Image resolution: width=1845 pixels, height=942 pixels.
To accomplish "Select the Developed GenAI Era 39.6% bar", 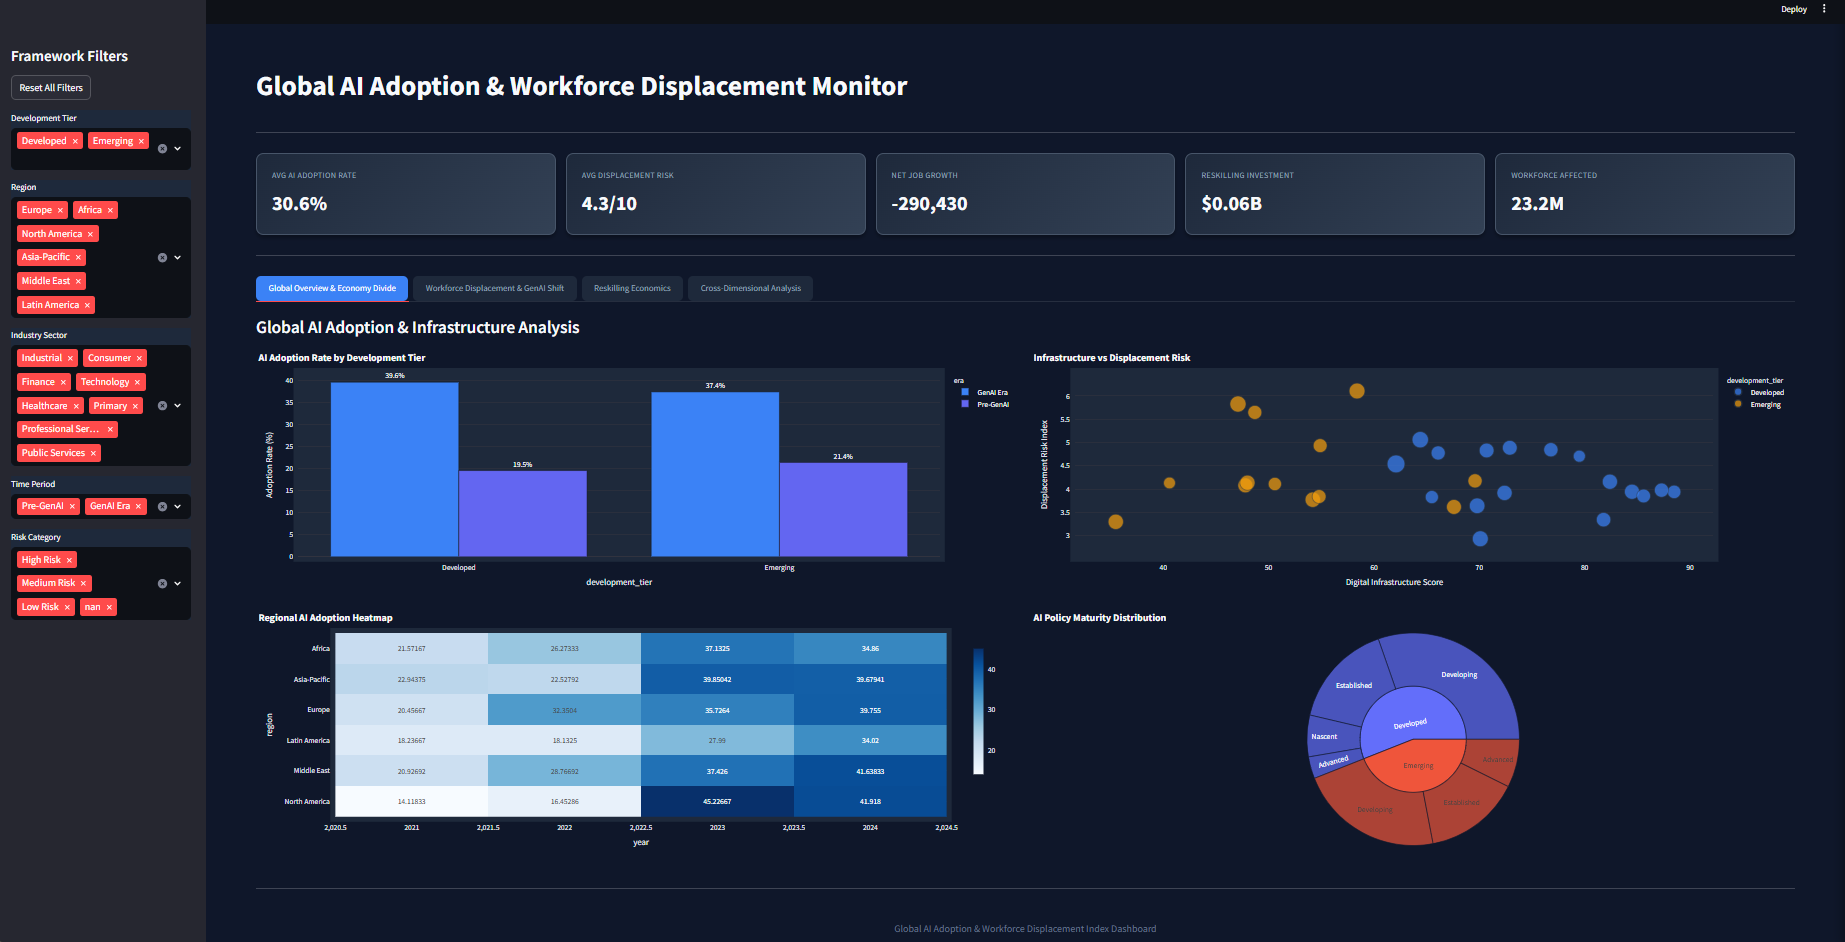I will [x=395, y=470].
